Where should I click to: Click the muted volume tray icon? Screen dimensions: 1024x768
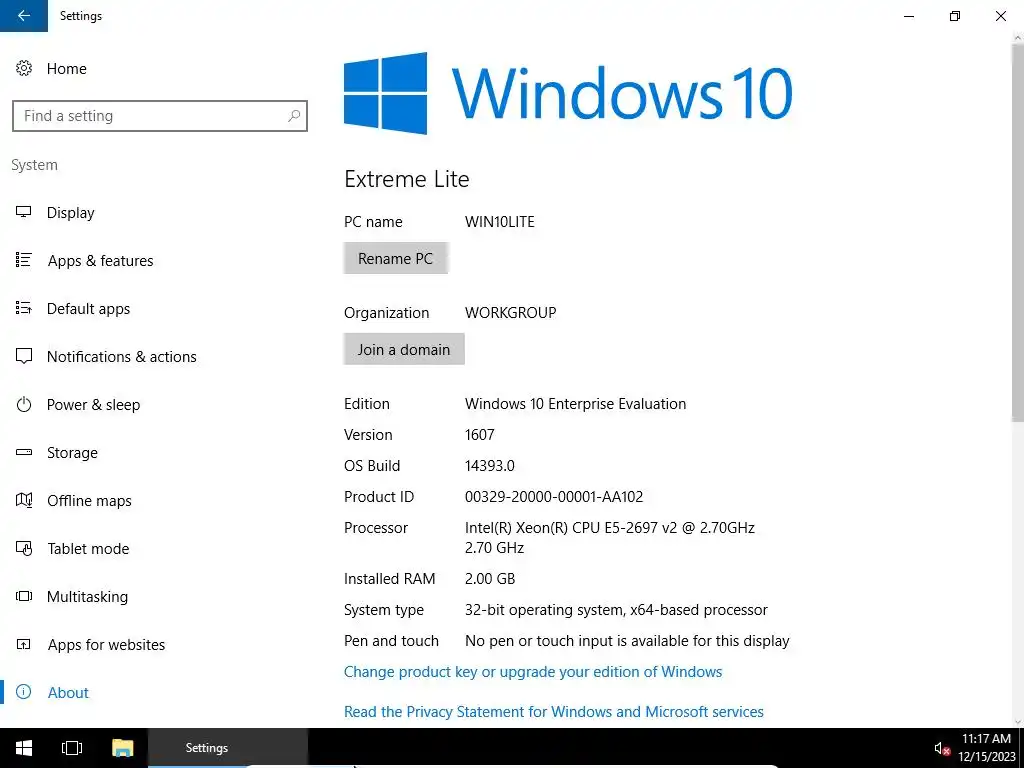coord(942,748)
